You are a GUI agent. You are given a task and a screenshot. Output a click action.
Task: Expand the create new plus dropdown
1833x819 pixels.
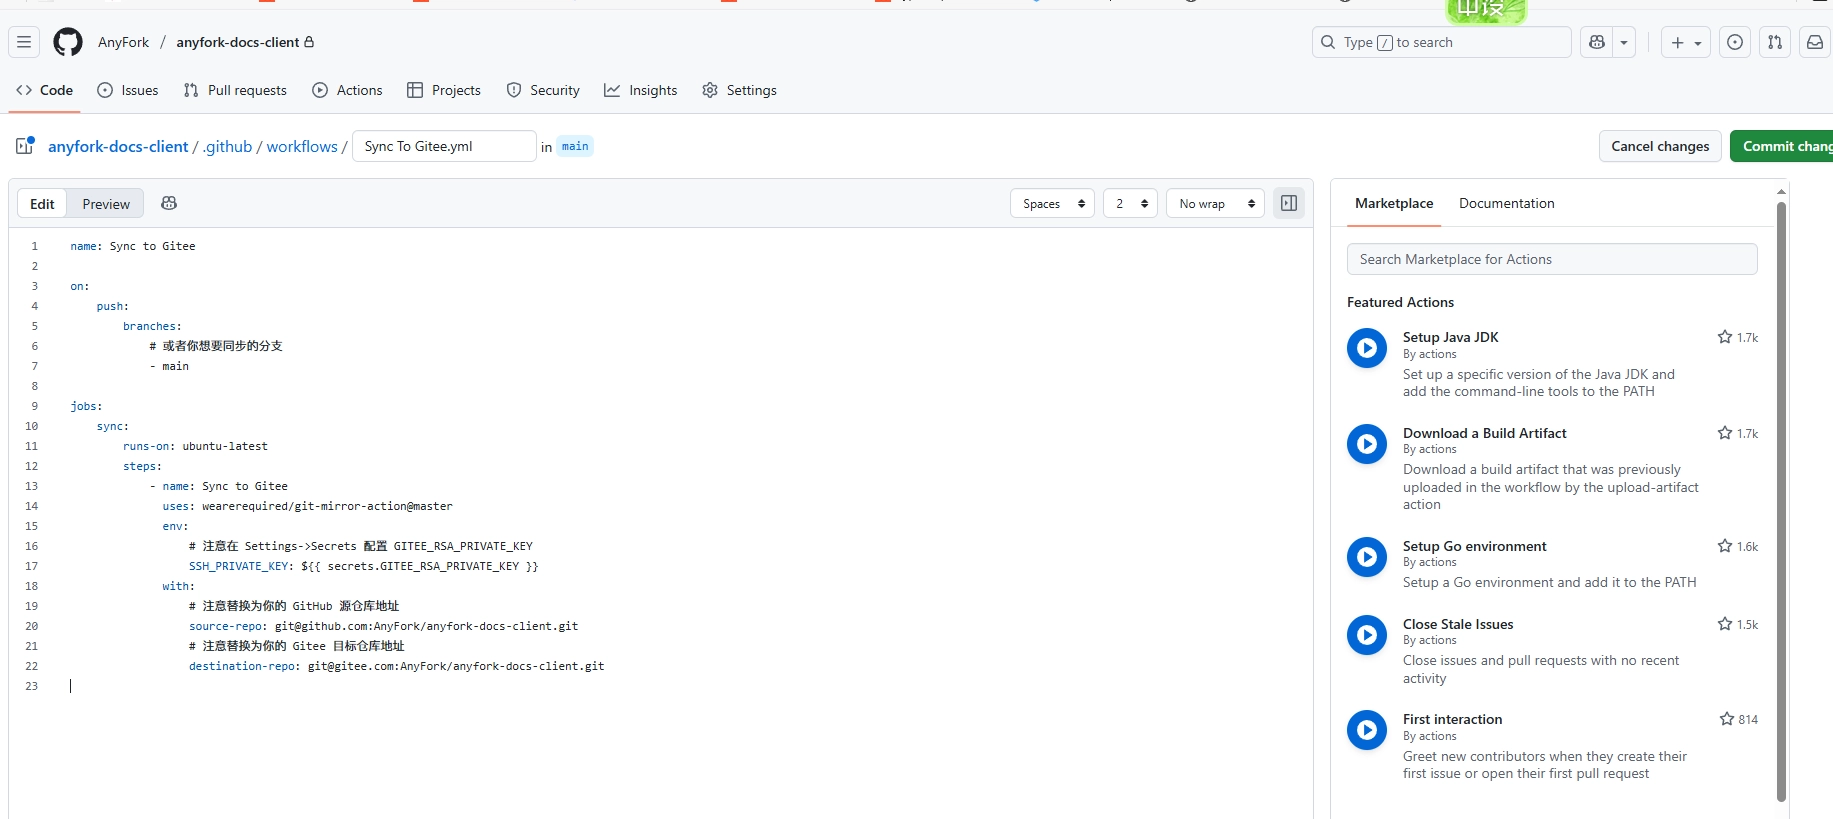1685,42
